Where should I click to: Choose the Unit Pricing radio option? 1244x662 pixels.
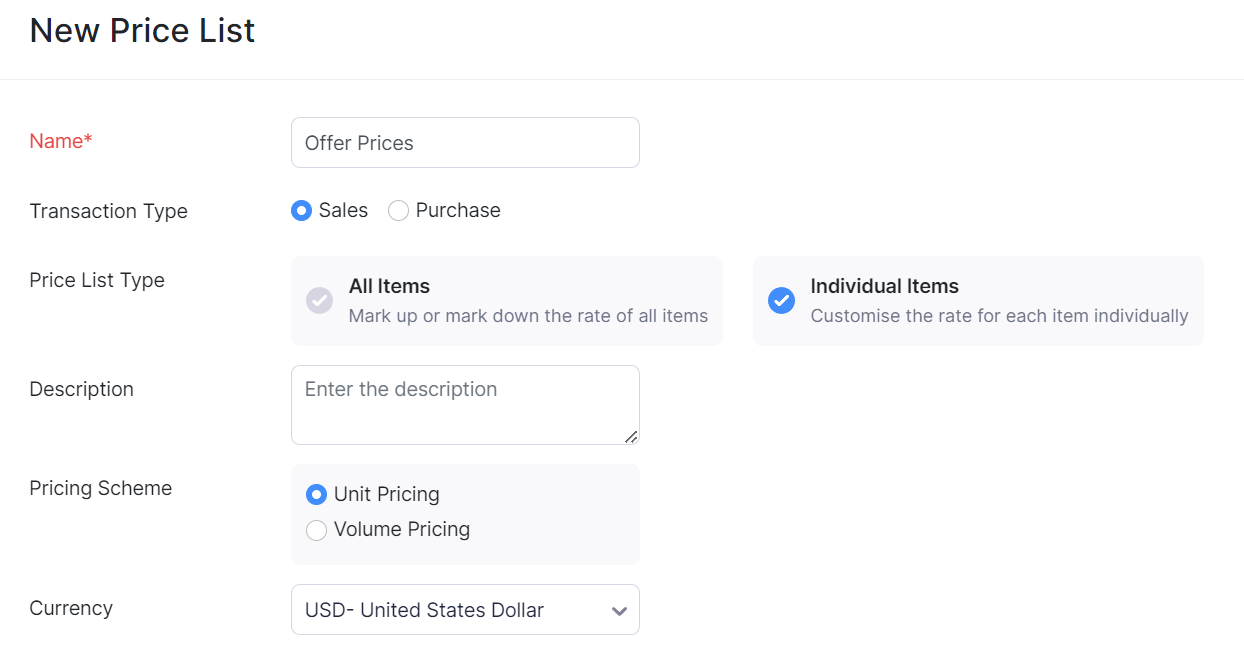pyautogui.click(x=316, y=495)
